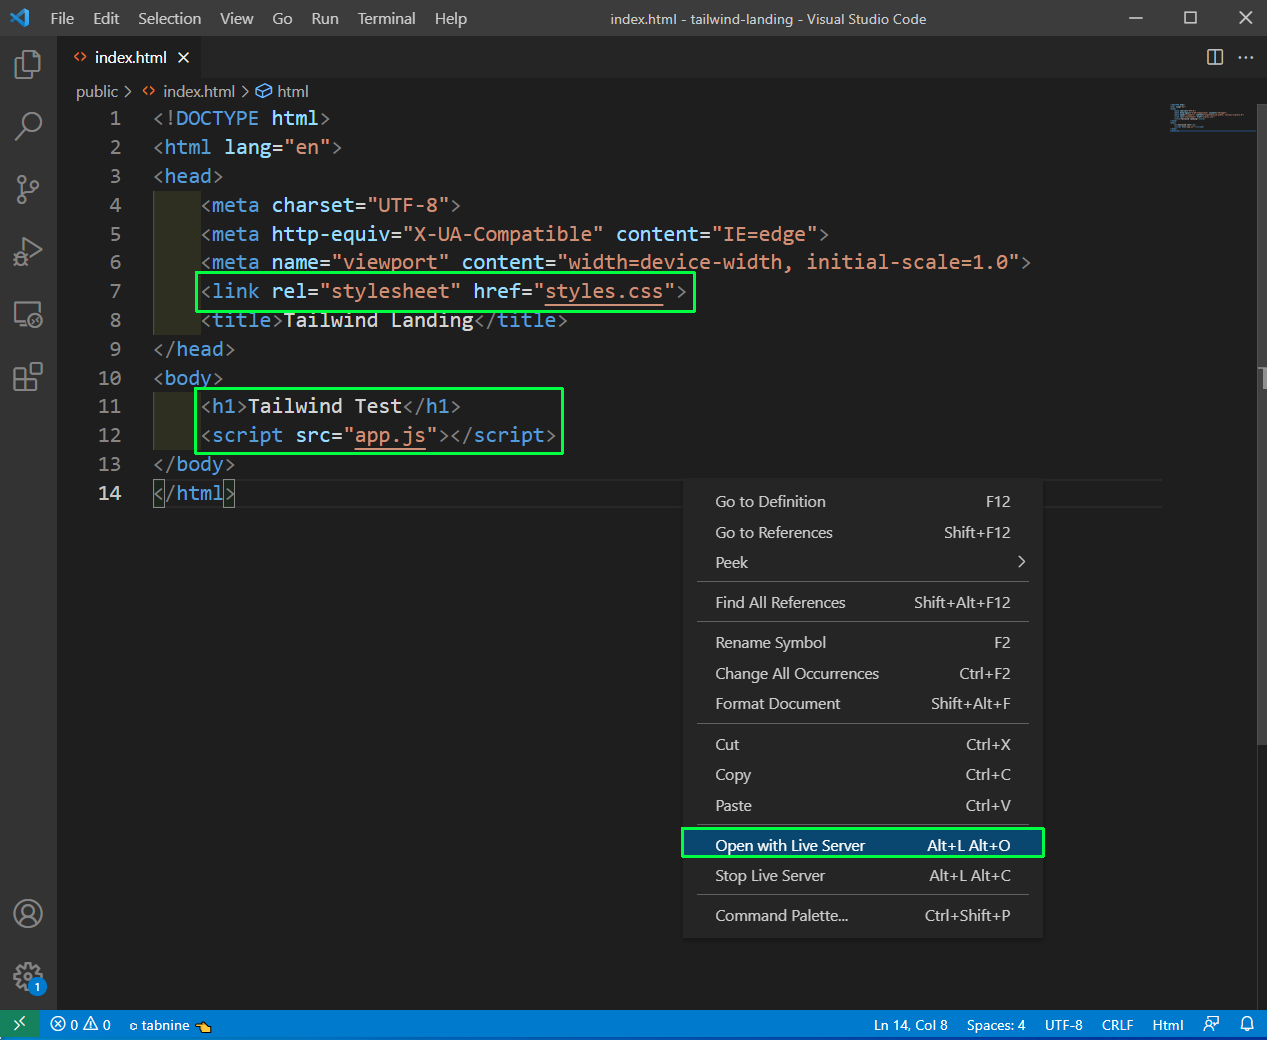Click 'UTF-8' encoding selector

pos(1063,1025)
